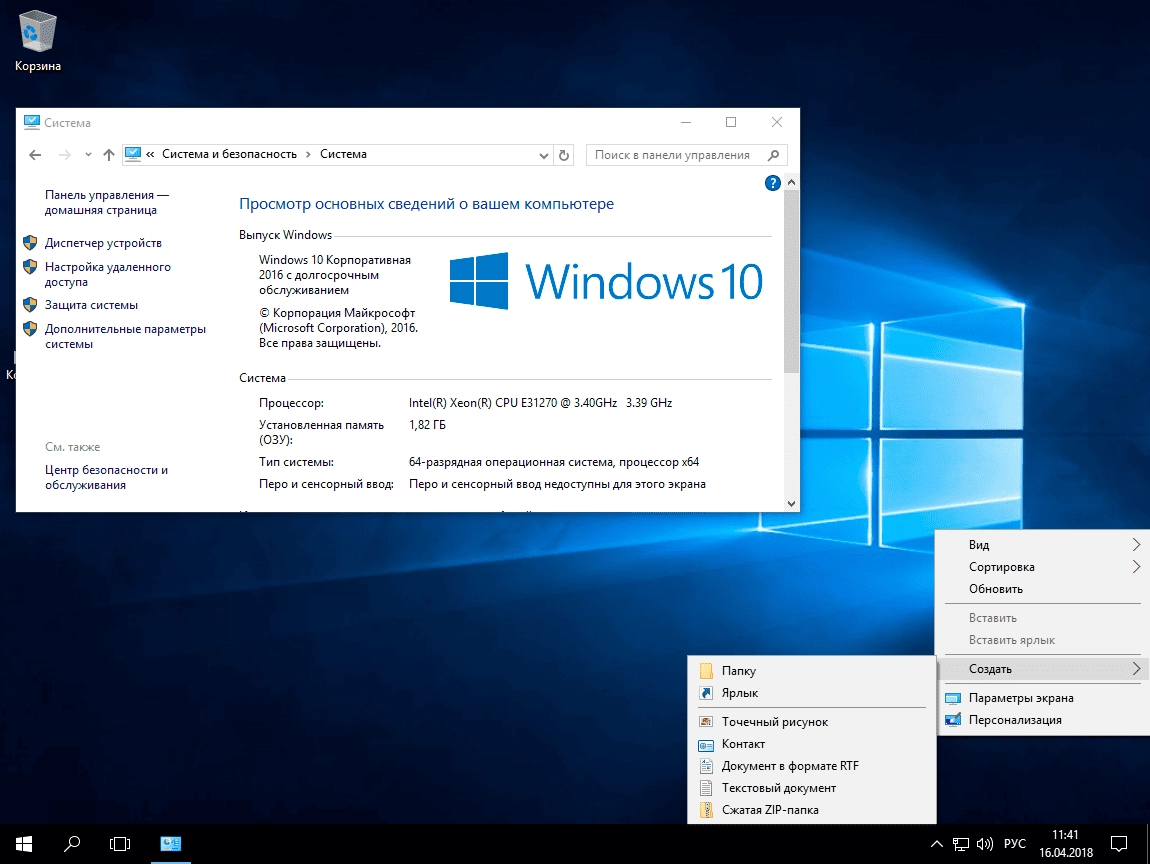Image resolution: width=1150 pixels, height=864 pixels.
Task: Show hidden tray icons chevron
Action: tap(937, 844)
